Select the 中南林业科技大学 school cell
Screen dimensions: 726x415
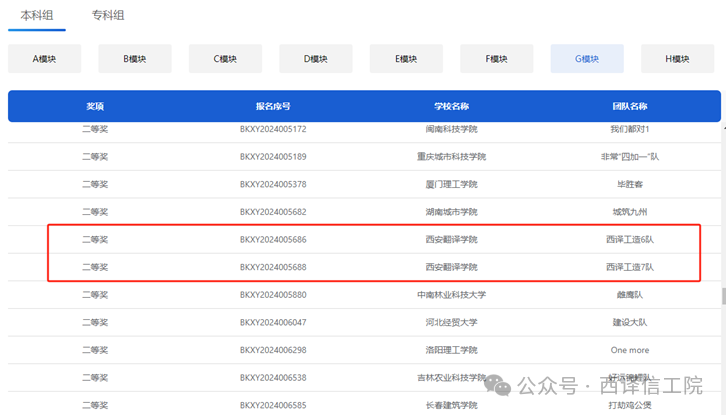tap(451, 295)
